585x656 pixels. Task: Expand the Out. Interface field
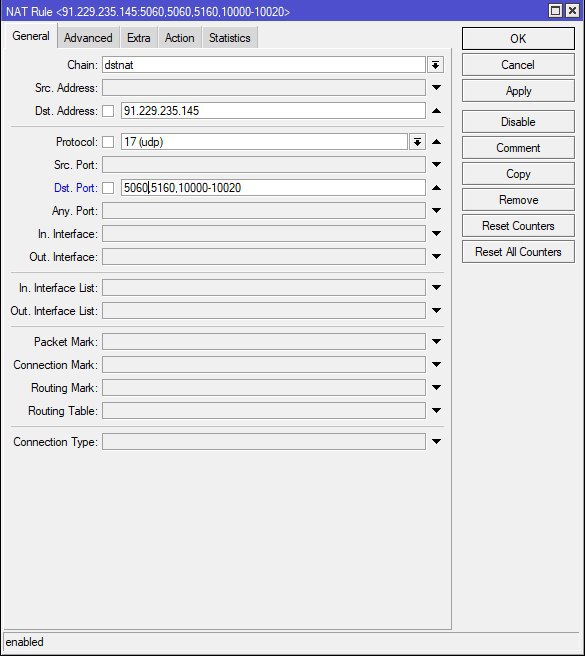click(436, 256)
